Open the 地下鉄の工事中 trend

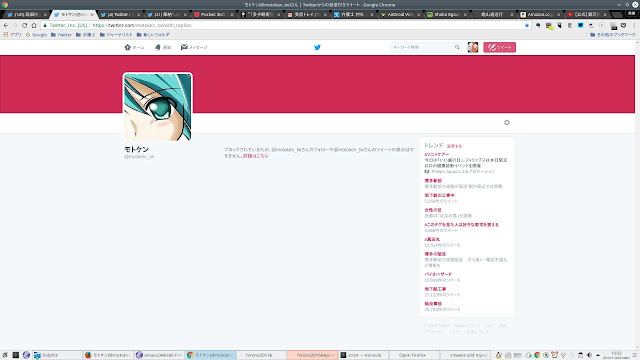tap(440, 195)
